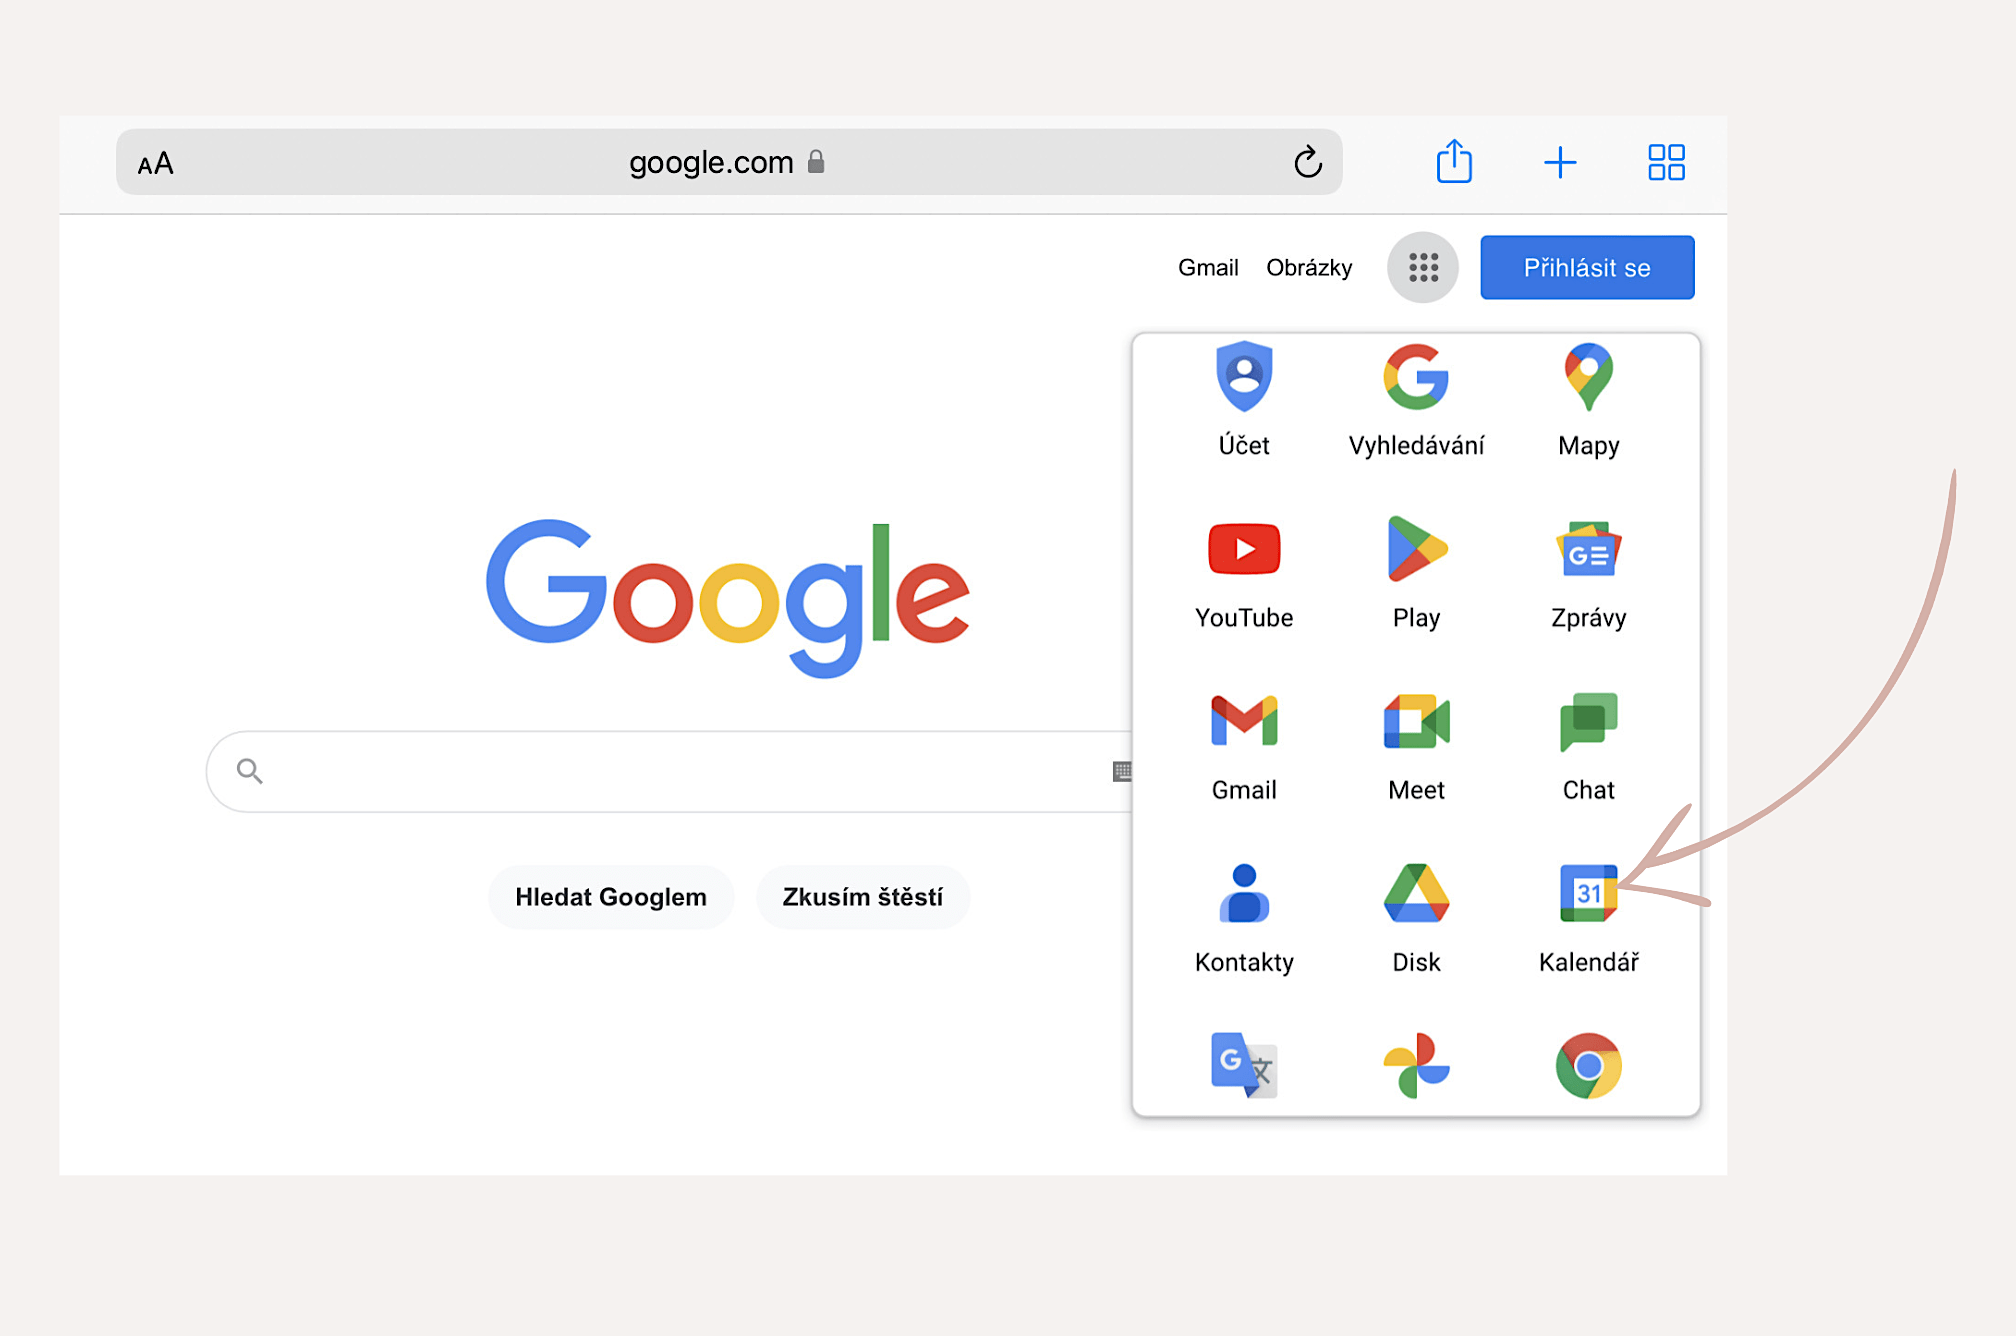Image resolution: width=2016 pixels, height=1336 pixels.
Task: Open the Gmail link in top bar
Action: coord(1208,267)
